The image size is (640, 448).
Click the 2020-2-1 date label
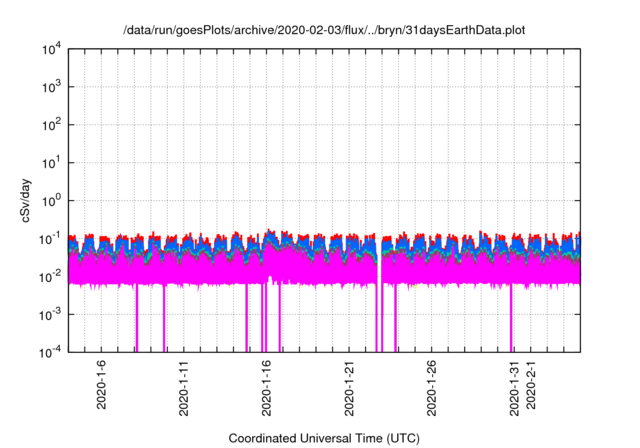531,384
